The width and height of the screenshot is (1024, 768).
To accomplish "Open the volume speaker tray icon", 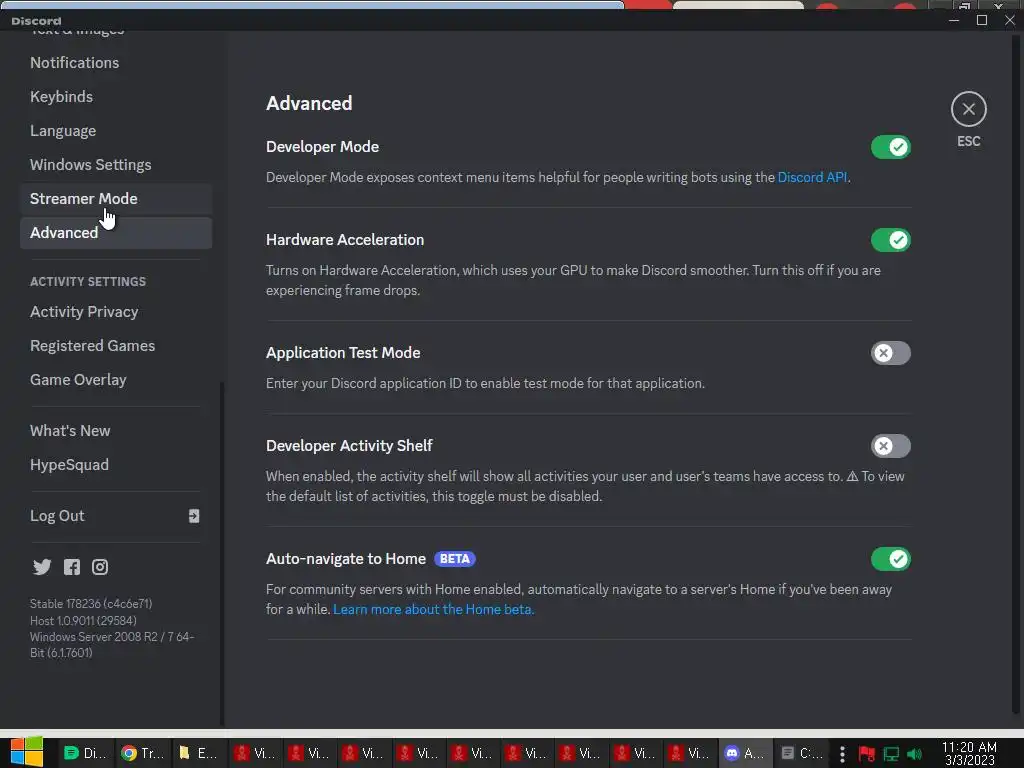I will 914,754.
